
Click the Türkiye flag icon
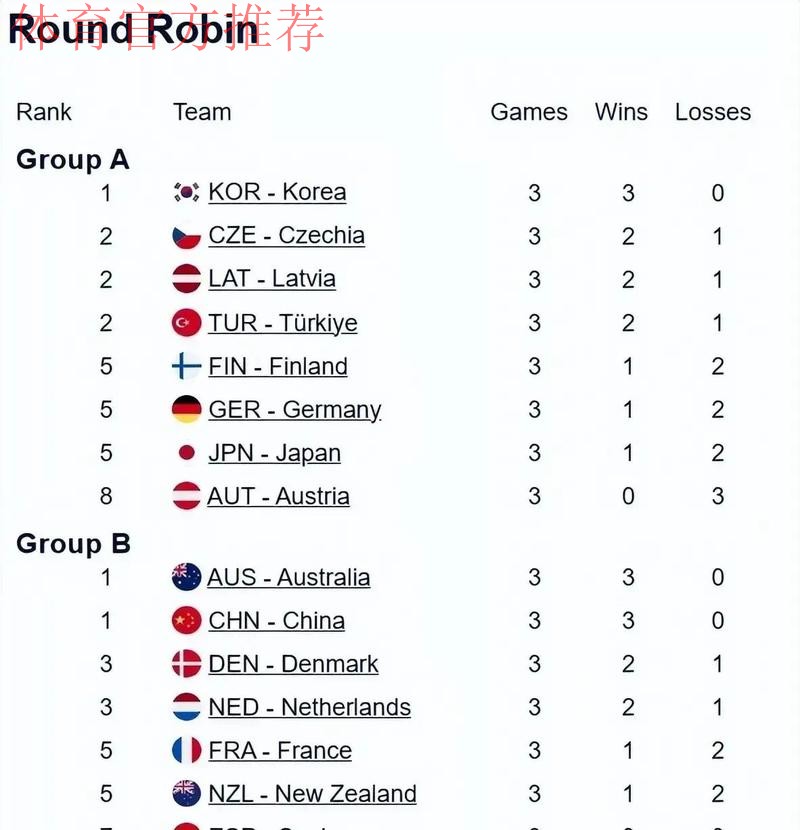186,323
